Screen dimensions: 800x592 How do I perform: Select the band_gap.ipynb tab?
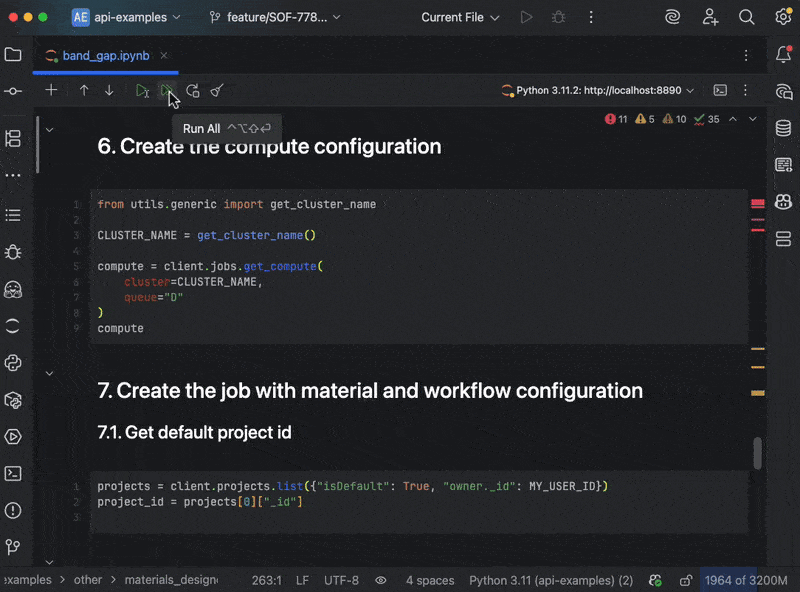point(106,56)
